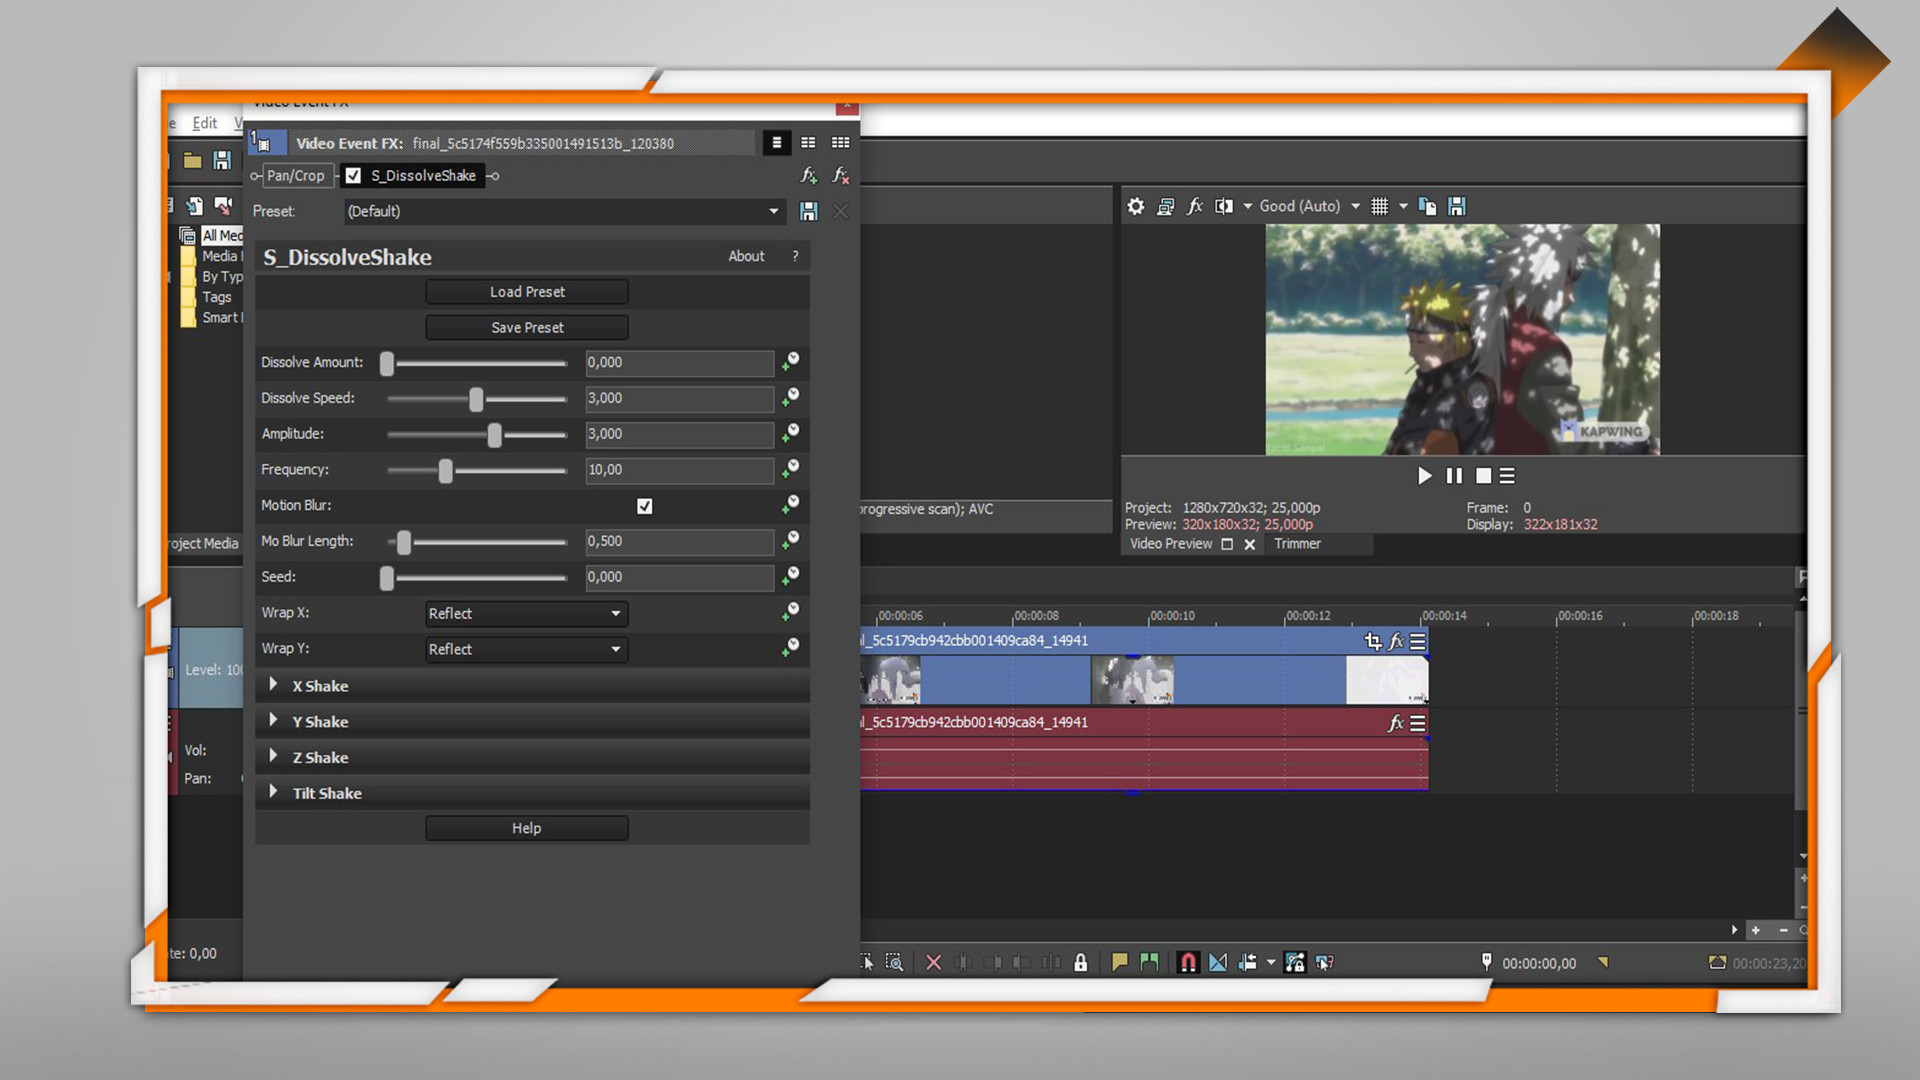Select the Pan/Crop chain item
The width and height of the screenshot is (1920, 1080).
coord(295,175)
